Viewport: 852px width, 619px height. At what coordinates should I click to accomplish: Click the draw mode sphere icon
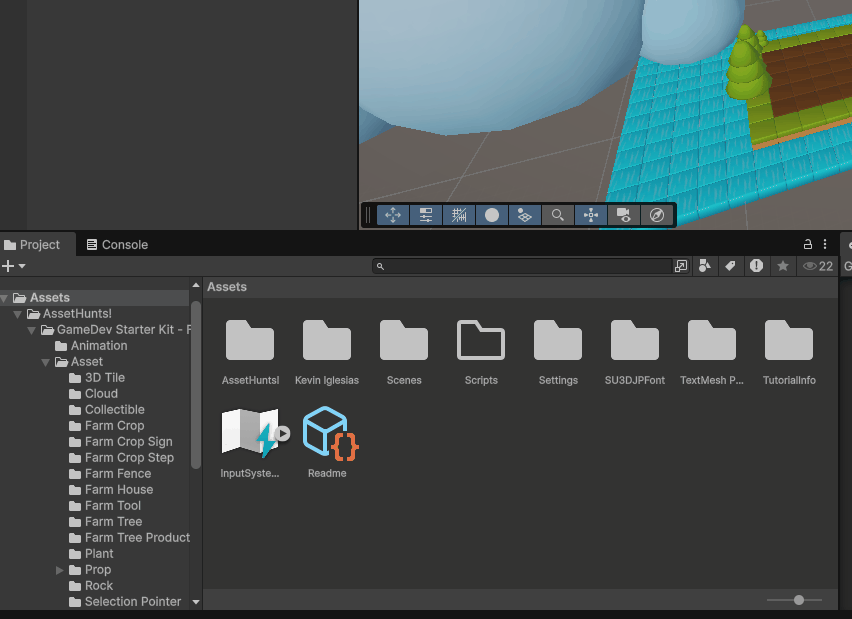[x=492, y=215]
